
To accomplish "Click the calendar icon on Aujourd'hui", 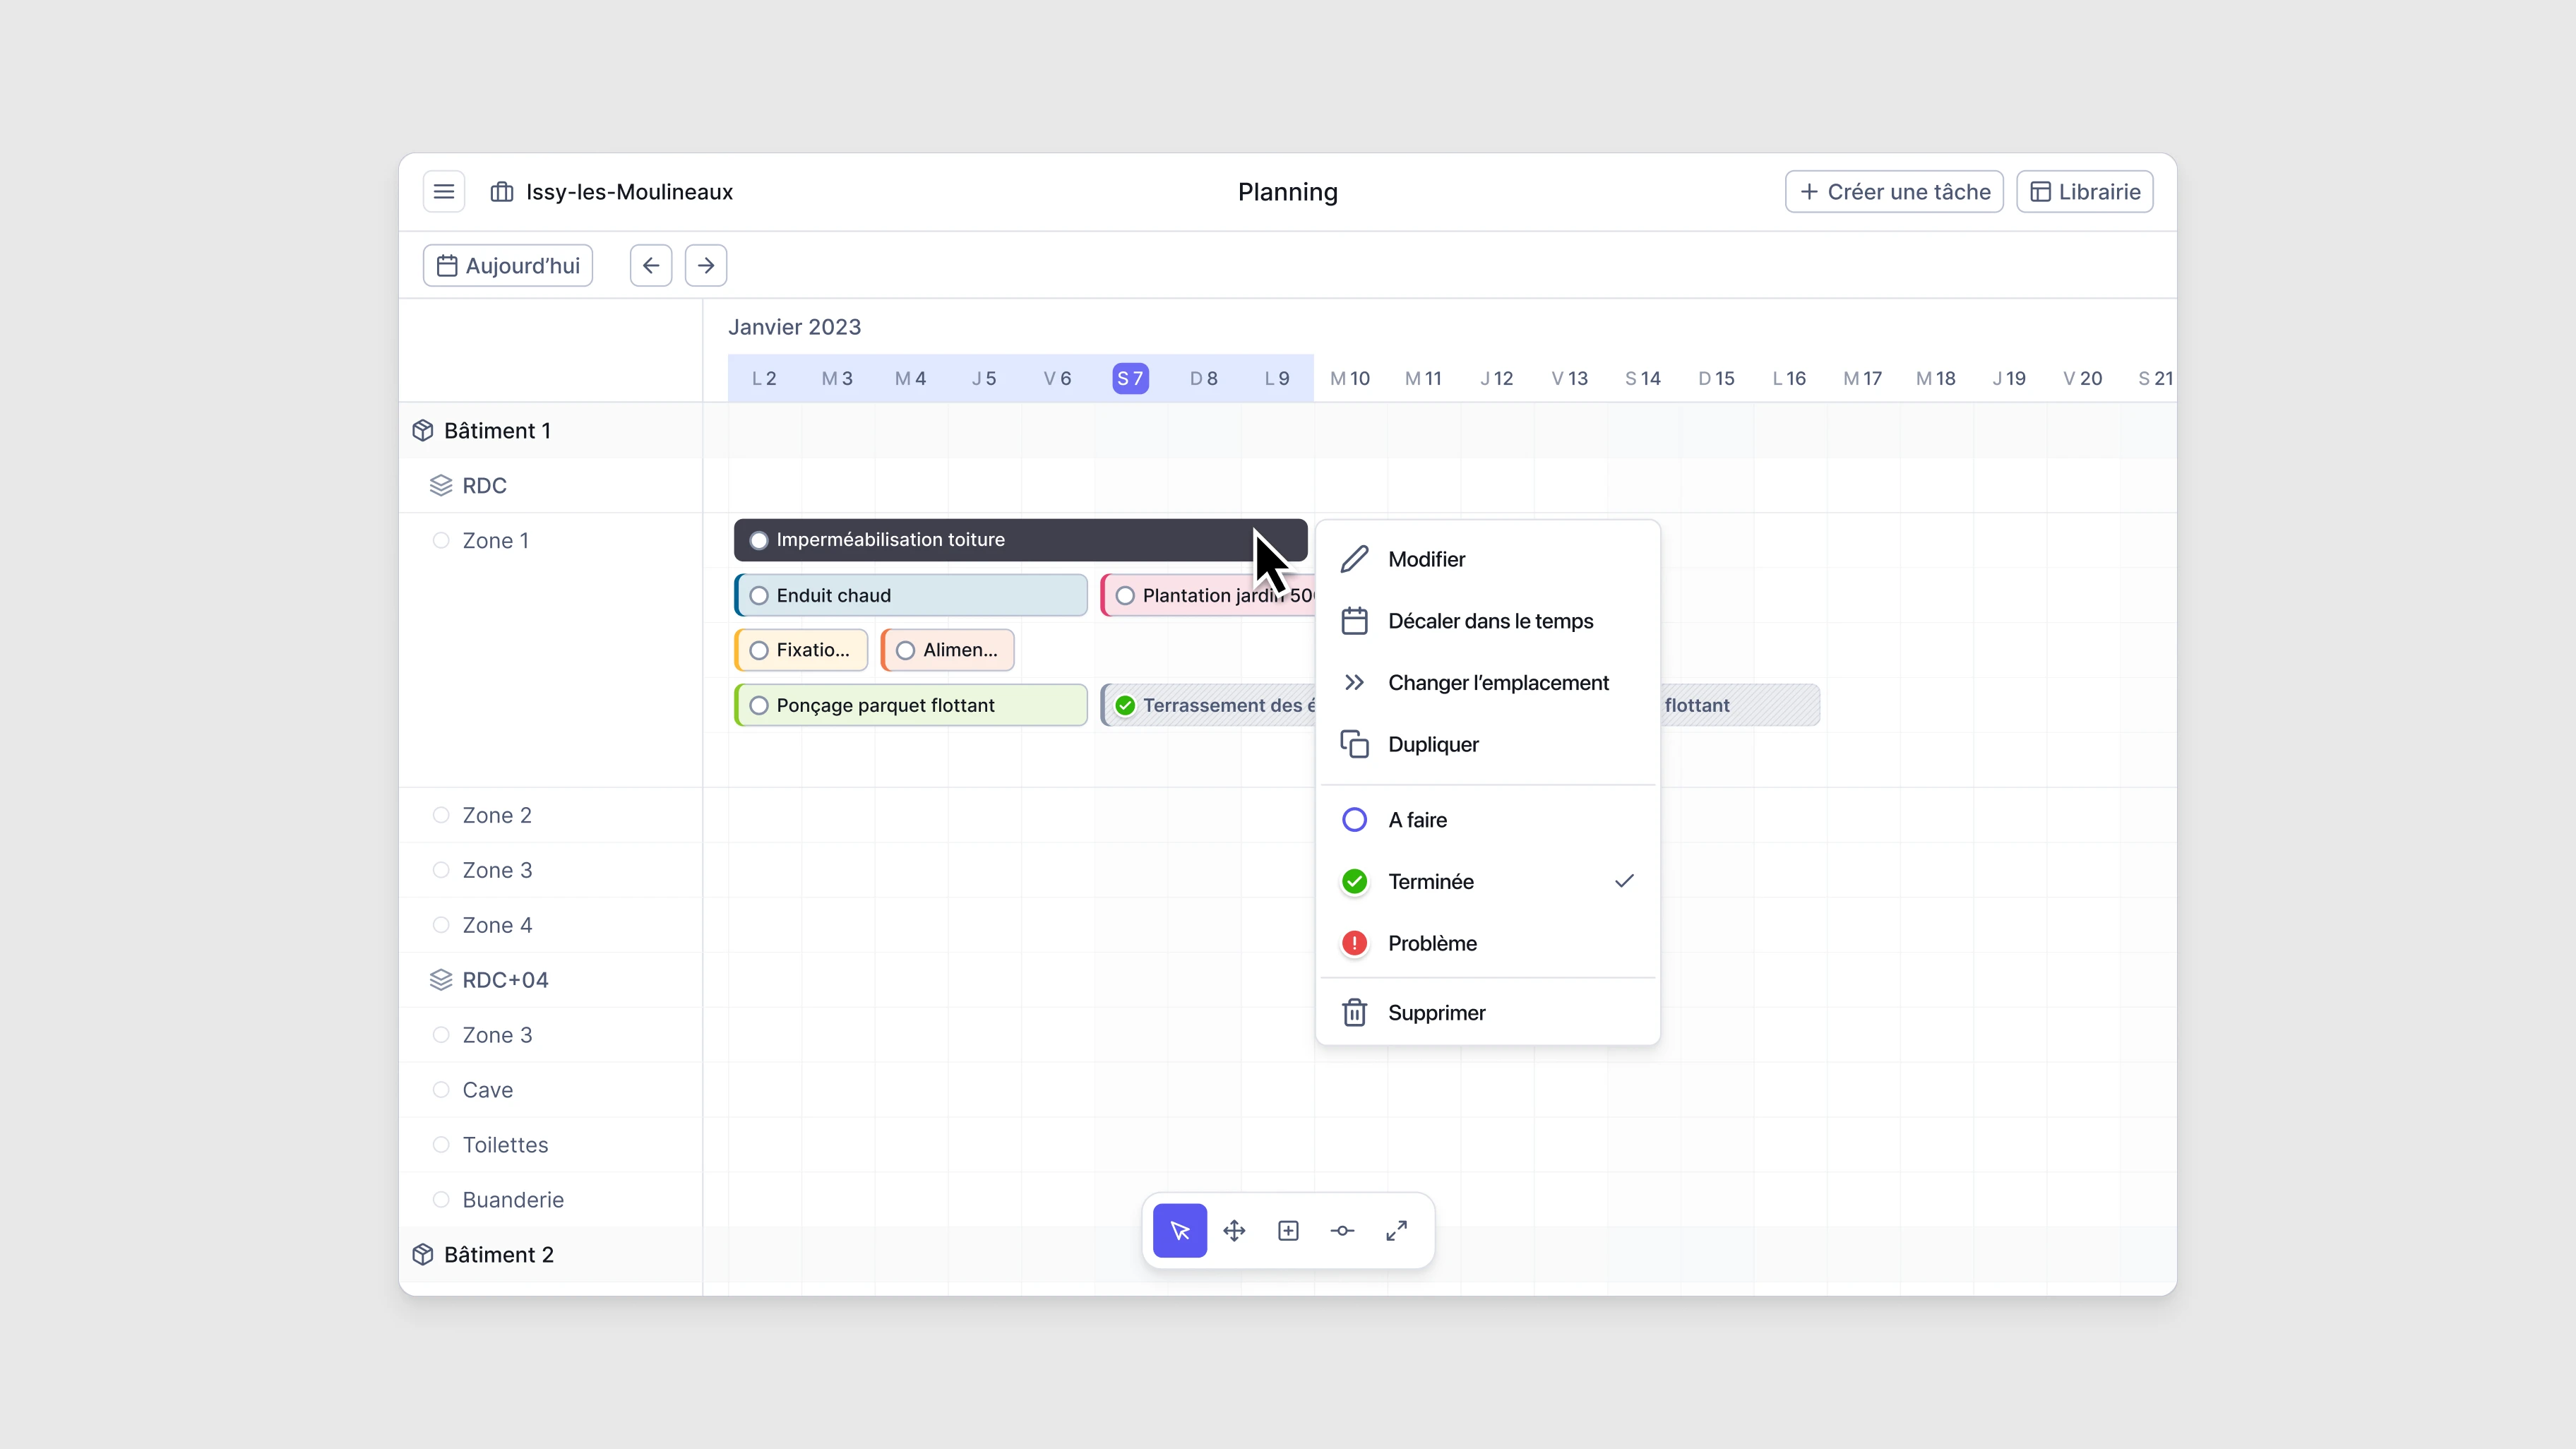I will [x=448, y=265].
